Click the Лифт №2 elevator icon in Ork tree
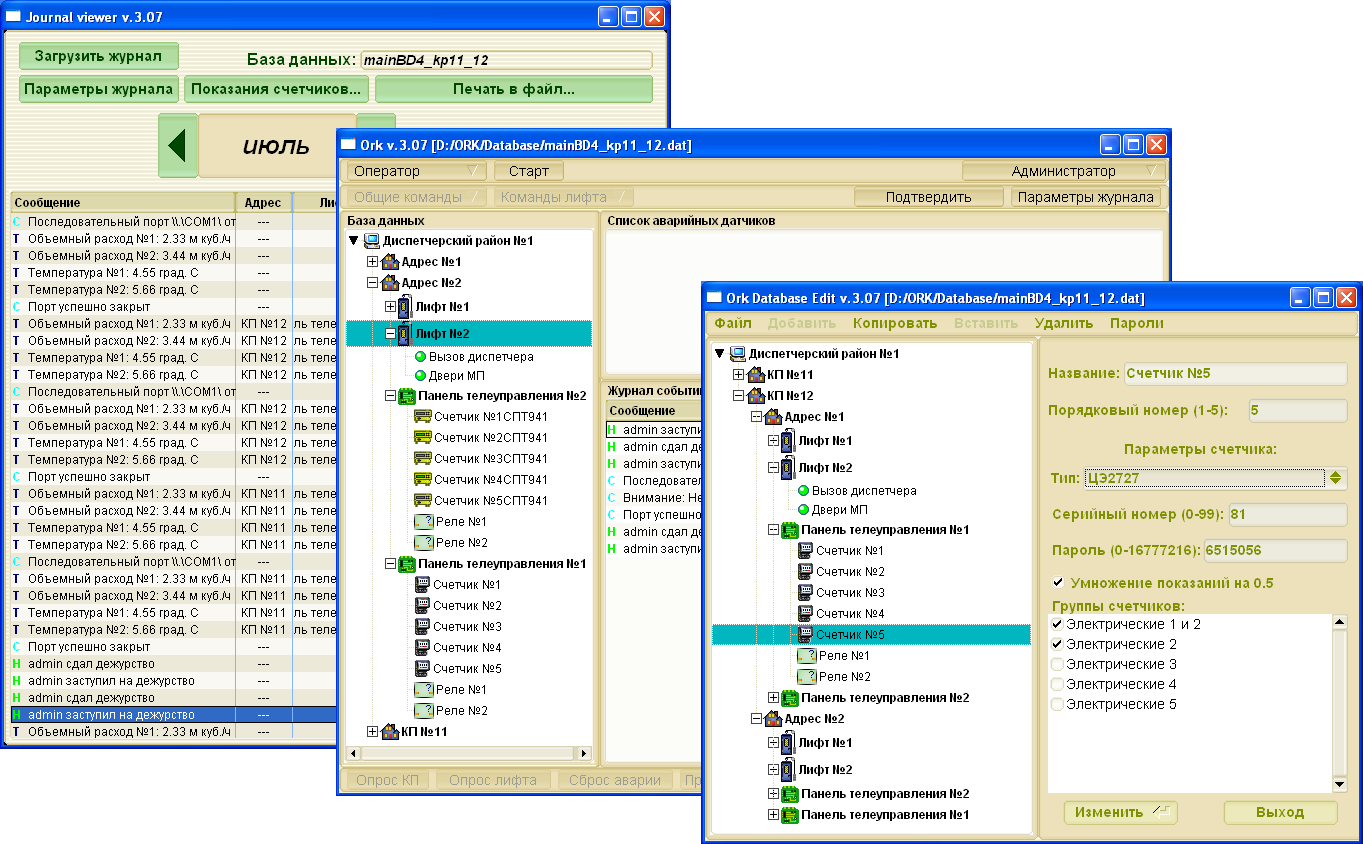The image size is (1363, 844). [x=404, y=333]
